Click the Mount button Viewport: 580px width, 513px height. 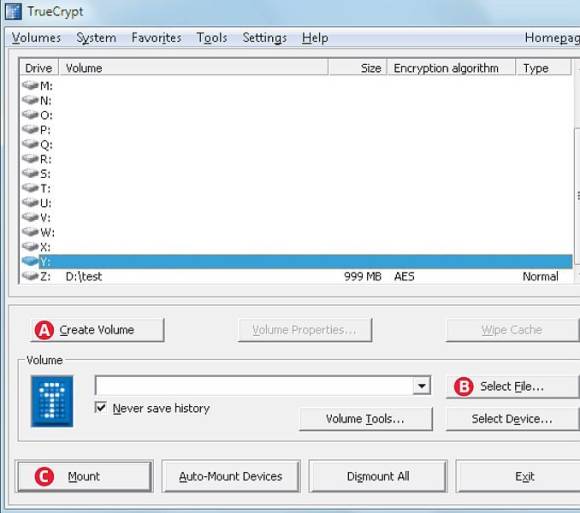(85, 476)
